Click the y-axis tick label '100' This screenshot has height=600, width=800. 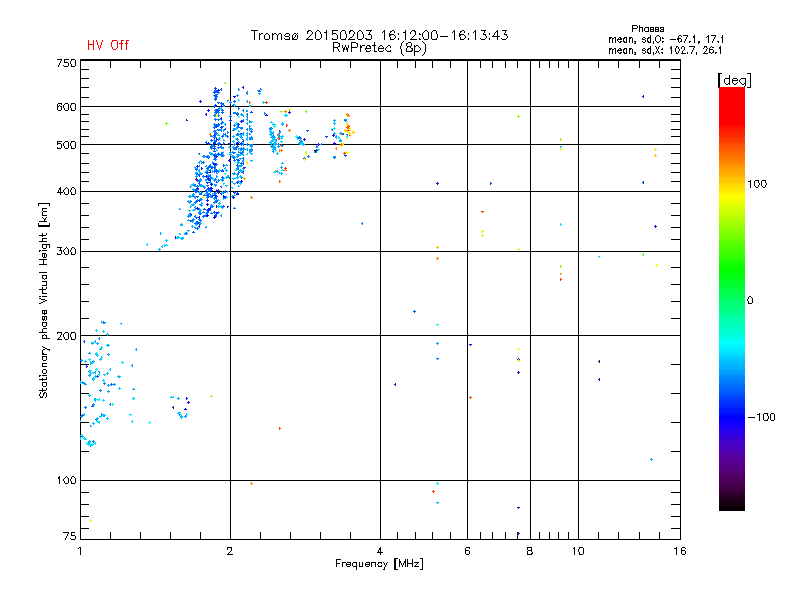[x=66, y=481]
